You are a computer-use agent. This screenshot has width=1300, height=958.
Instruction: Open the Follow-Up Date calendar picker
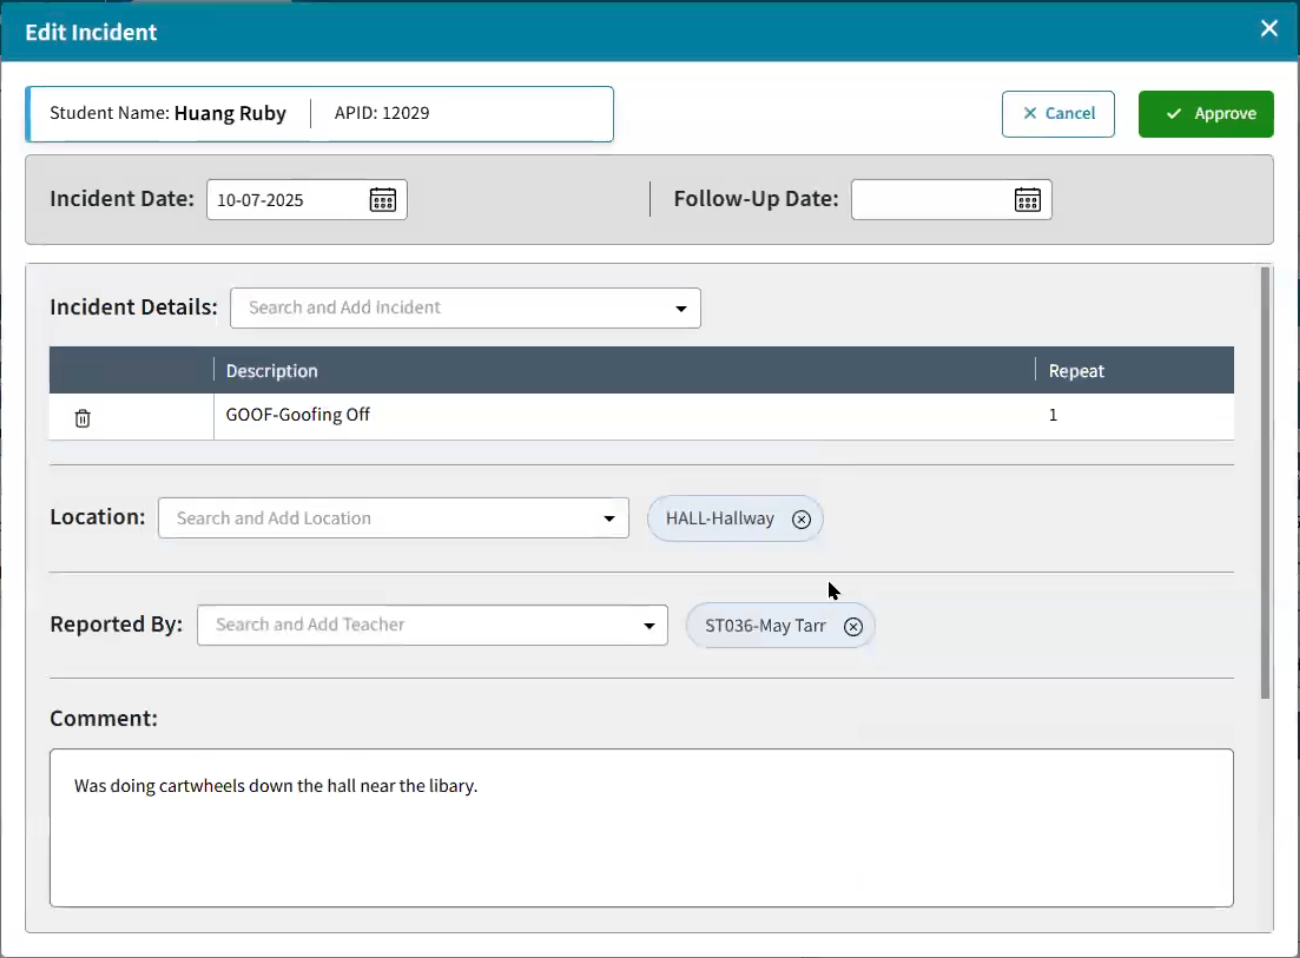[1027, 199]
